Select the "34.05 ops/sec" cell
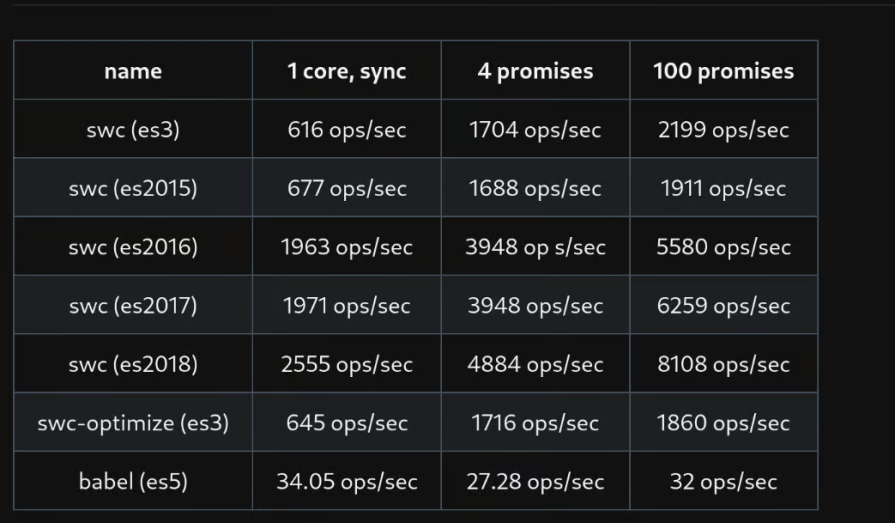The height and width of the screenshot is (523, 895). [346, 482]
